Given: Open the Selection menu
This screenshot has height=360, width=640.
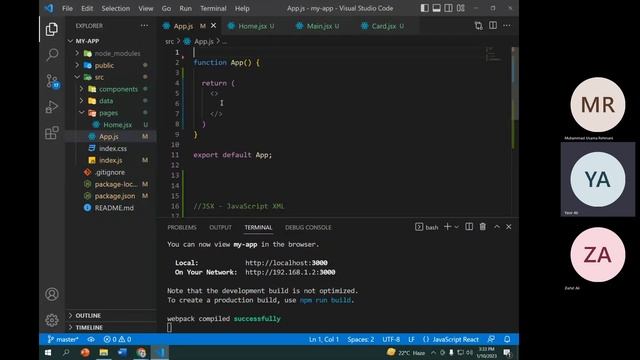Looking at the screenshot, I should 116,8.
